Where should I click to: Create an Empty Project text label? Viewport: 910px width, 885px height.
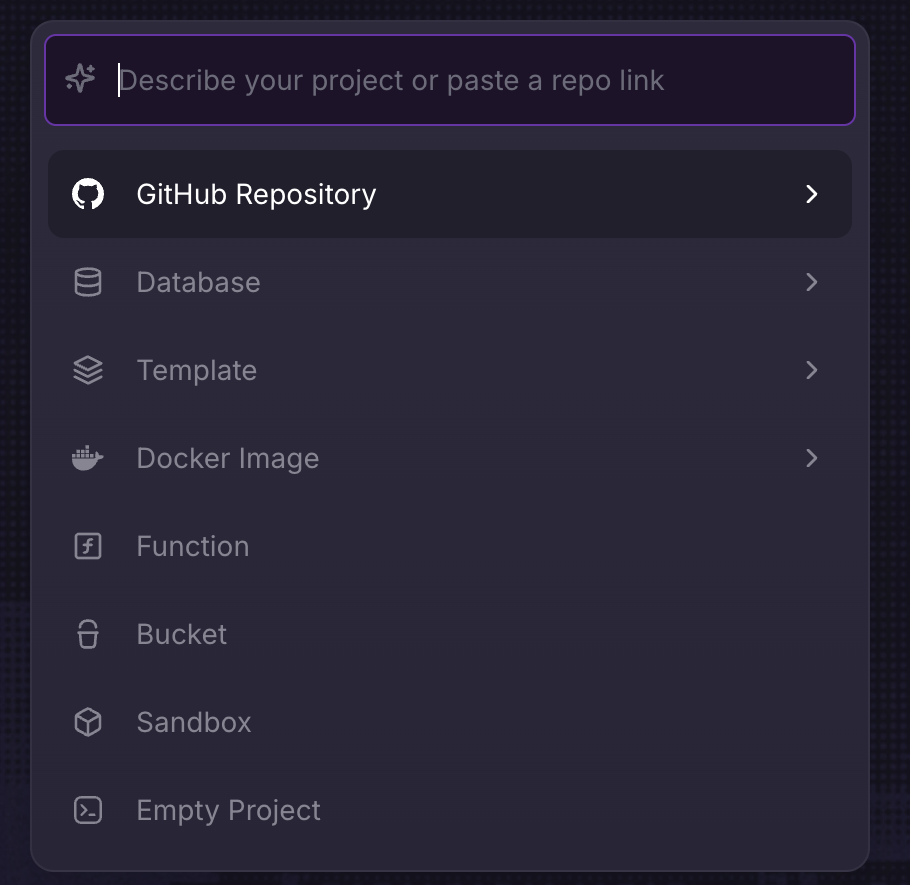point(229,811)
